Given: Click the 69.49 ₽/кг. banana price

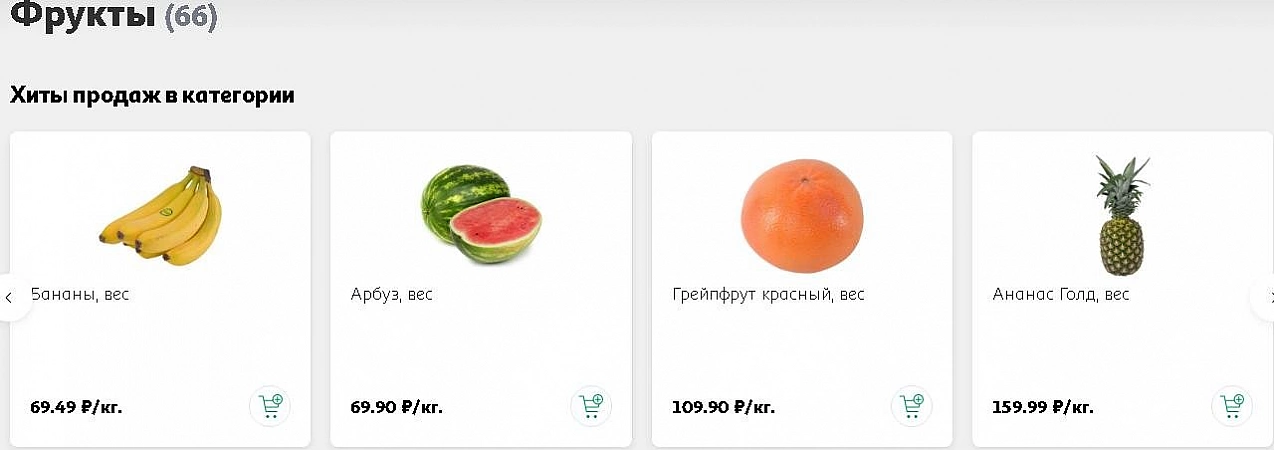Looking at the screenshot, I should click(x=76, y=407).
